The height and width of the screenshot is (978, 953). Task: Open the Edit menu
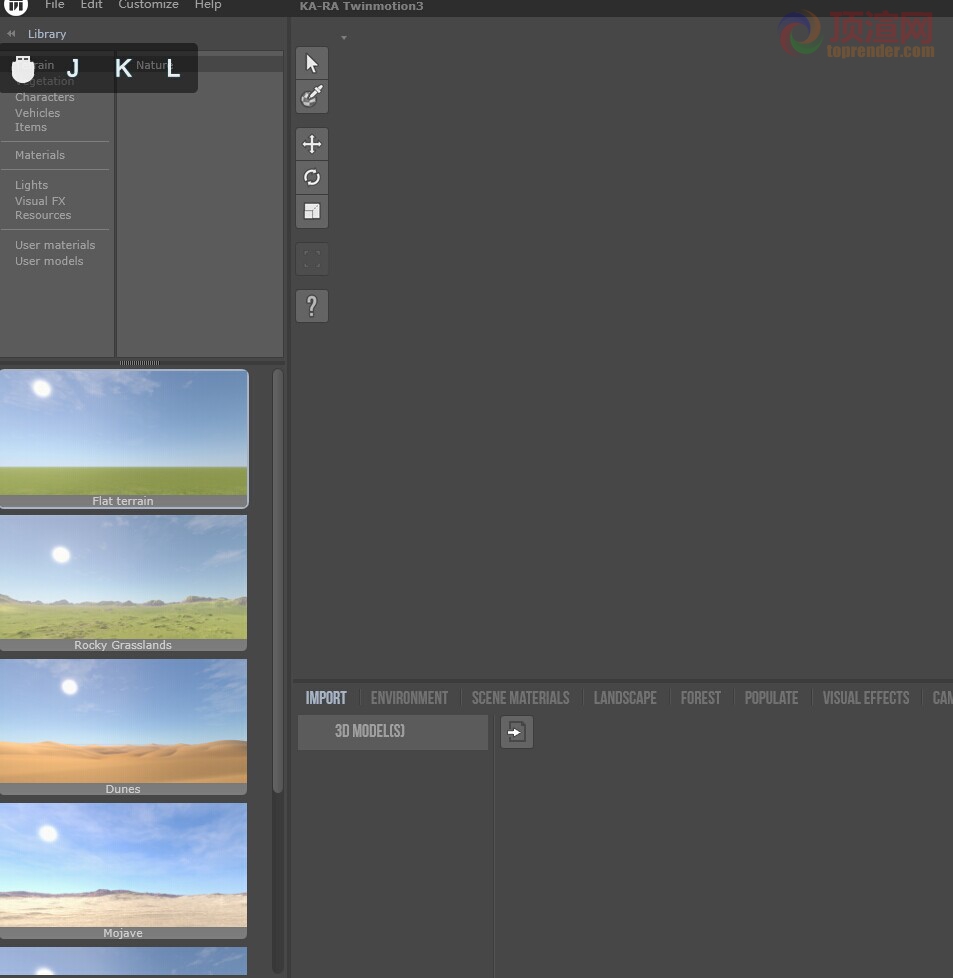[x=91, y=5]
